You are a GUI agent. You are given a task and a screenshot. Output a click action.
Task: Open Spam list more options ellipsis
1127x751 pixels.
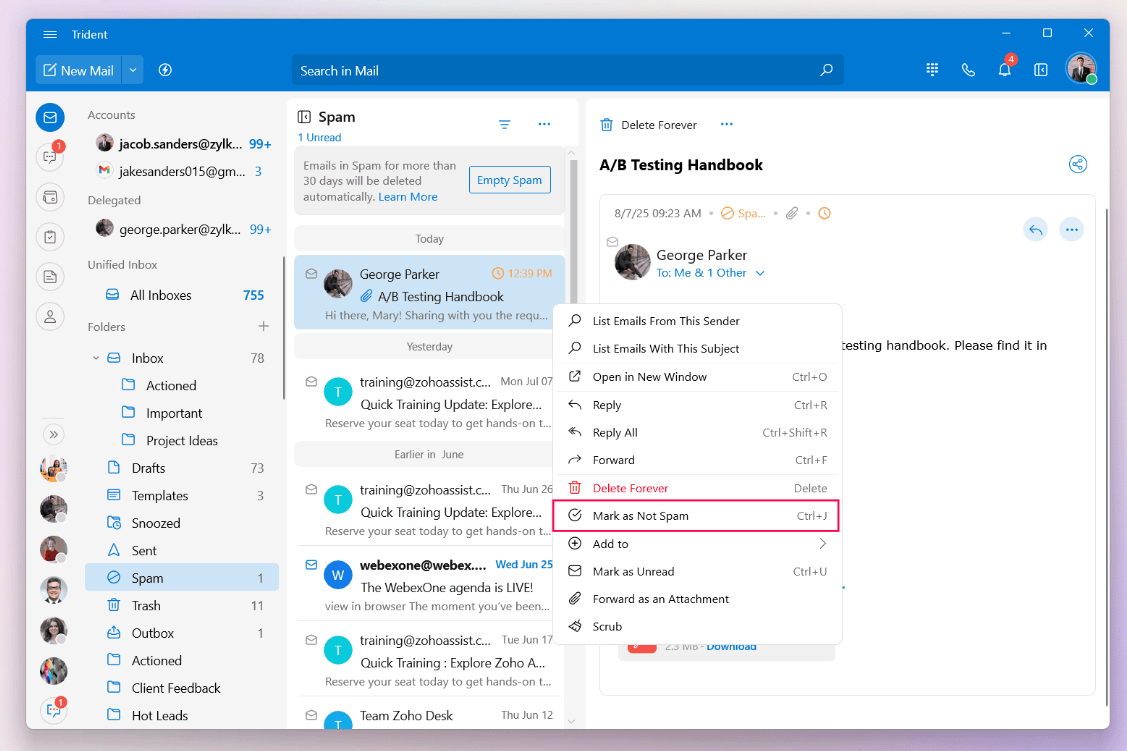point(544,124)
